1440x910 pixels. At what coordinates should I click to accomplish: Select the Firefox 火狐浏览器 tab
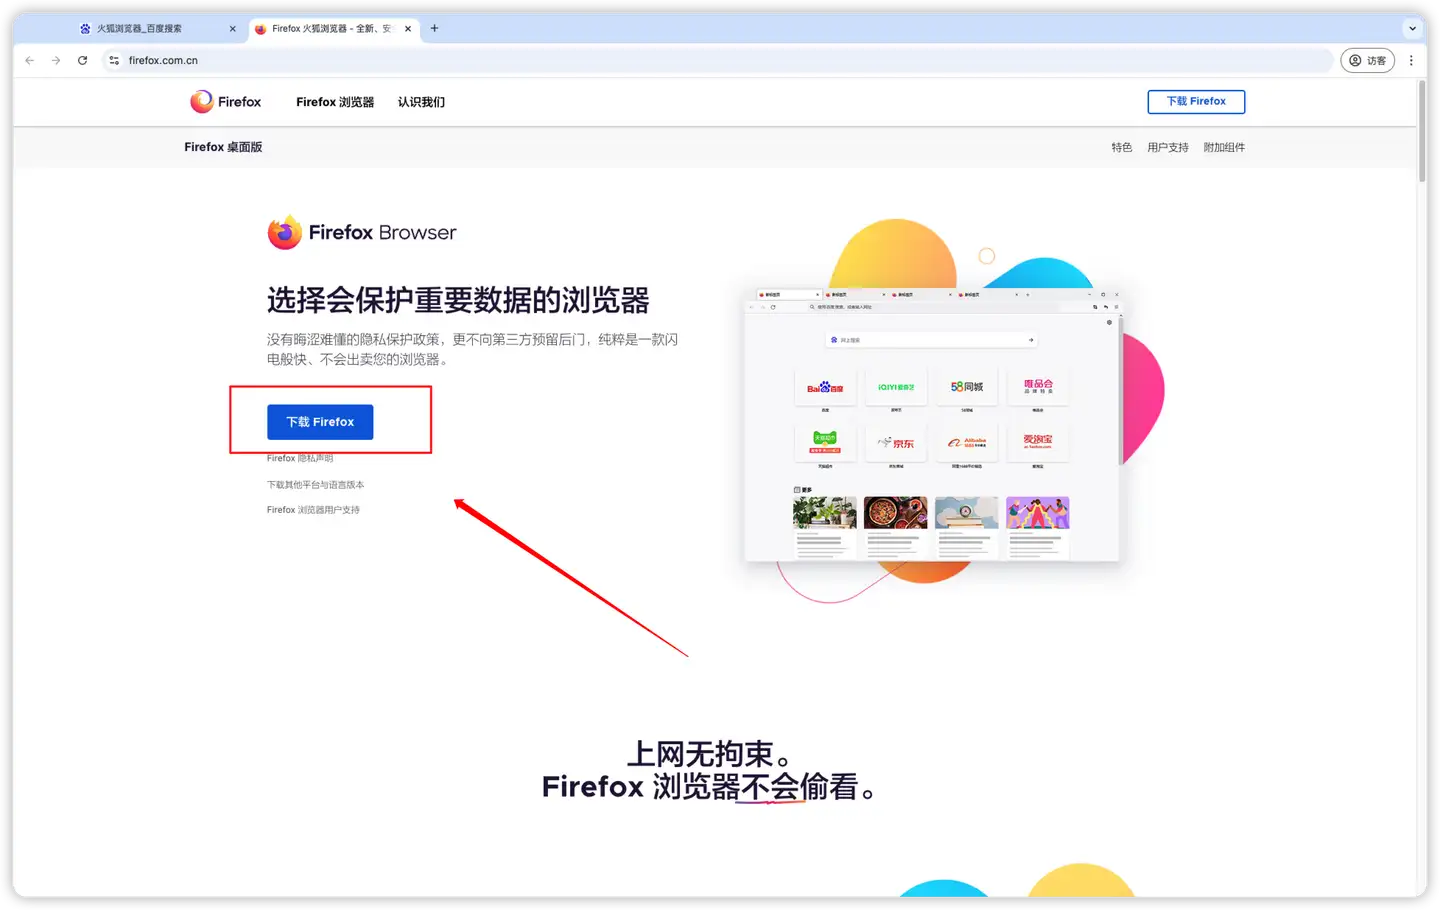pos(332,29)
